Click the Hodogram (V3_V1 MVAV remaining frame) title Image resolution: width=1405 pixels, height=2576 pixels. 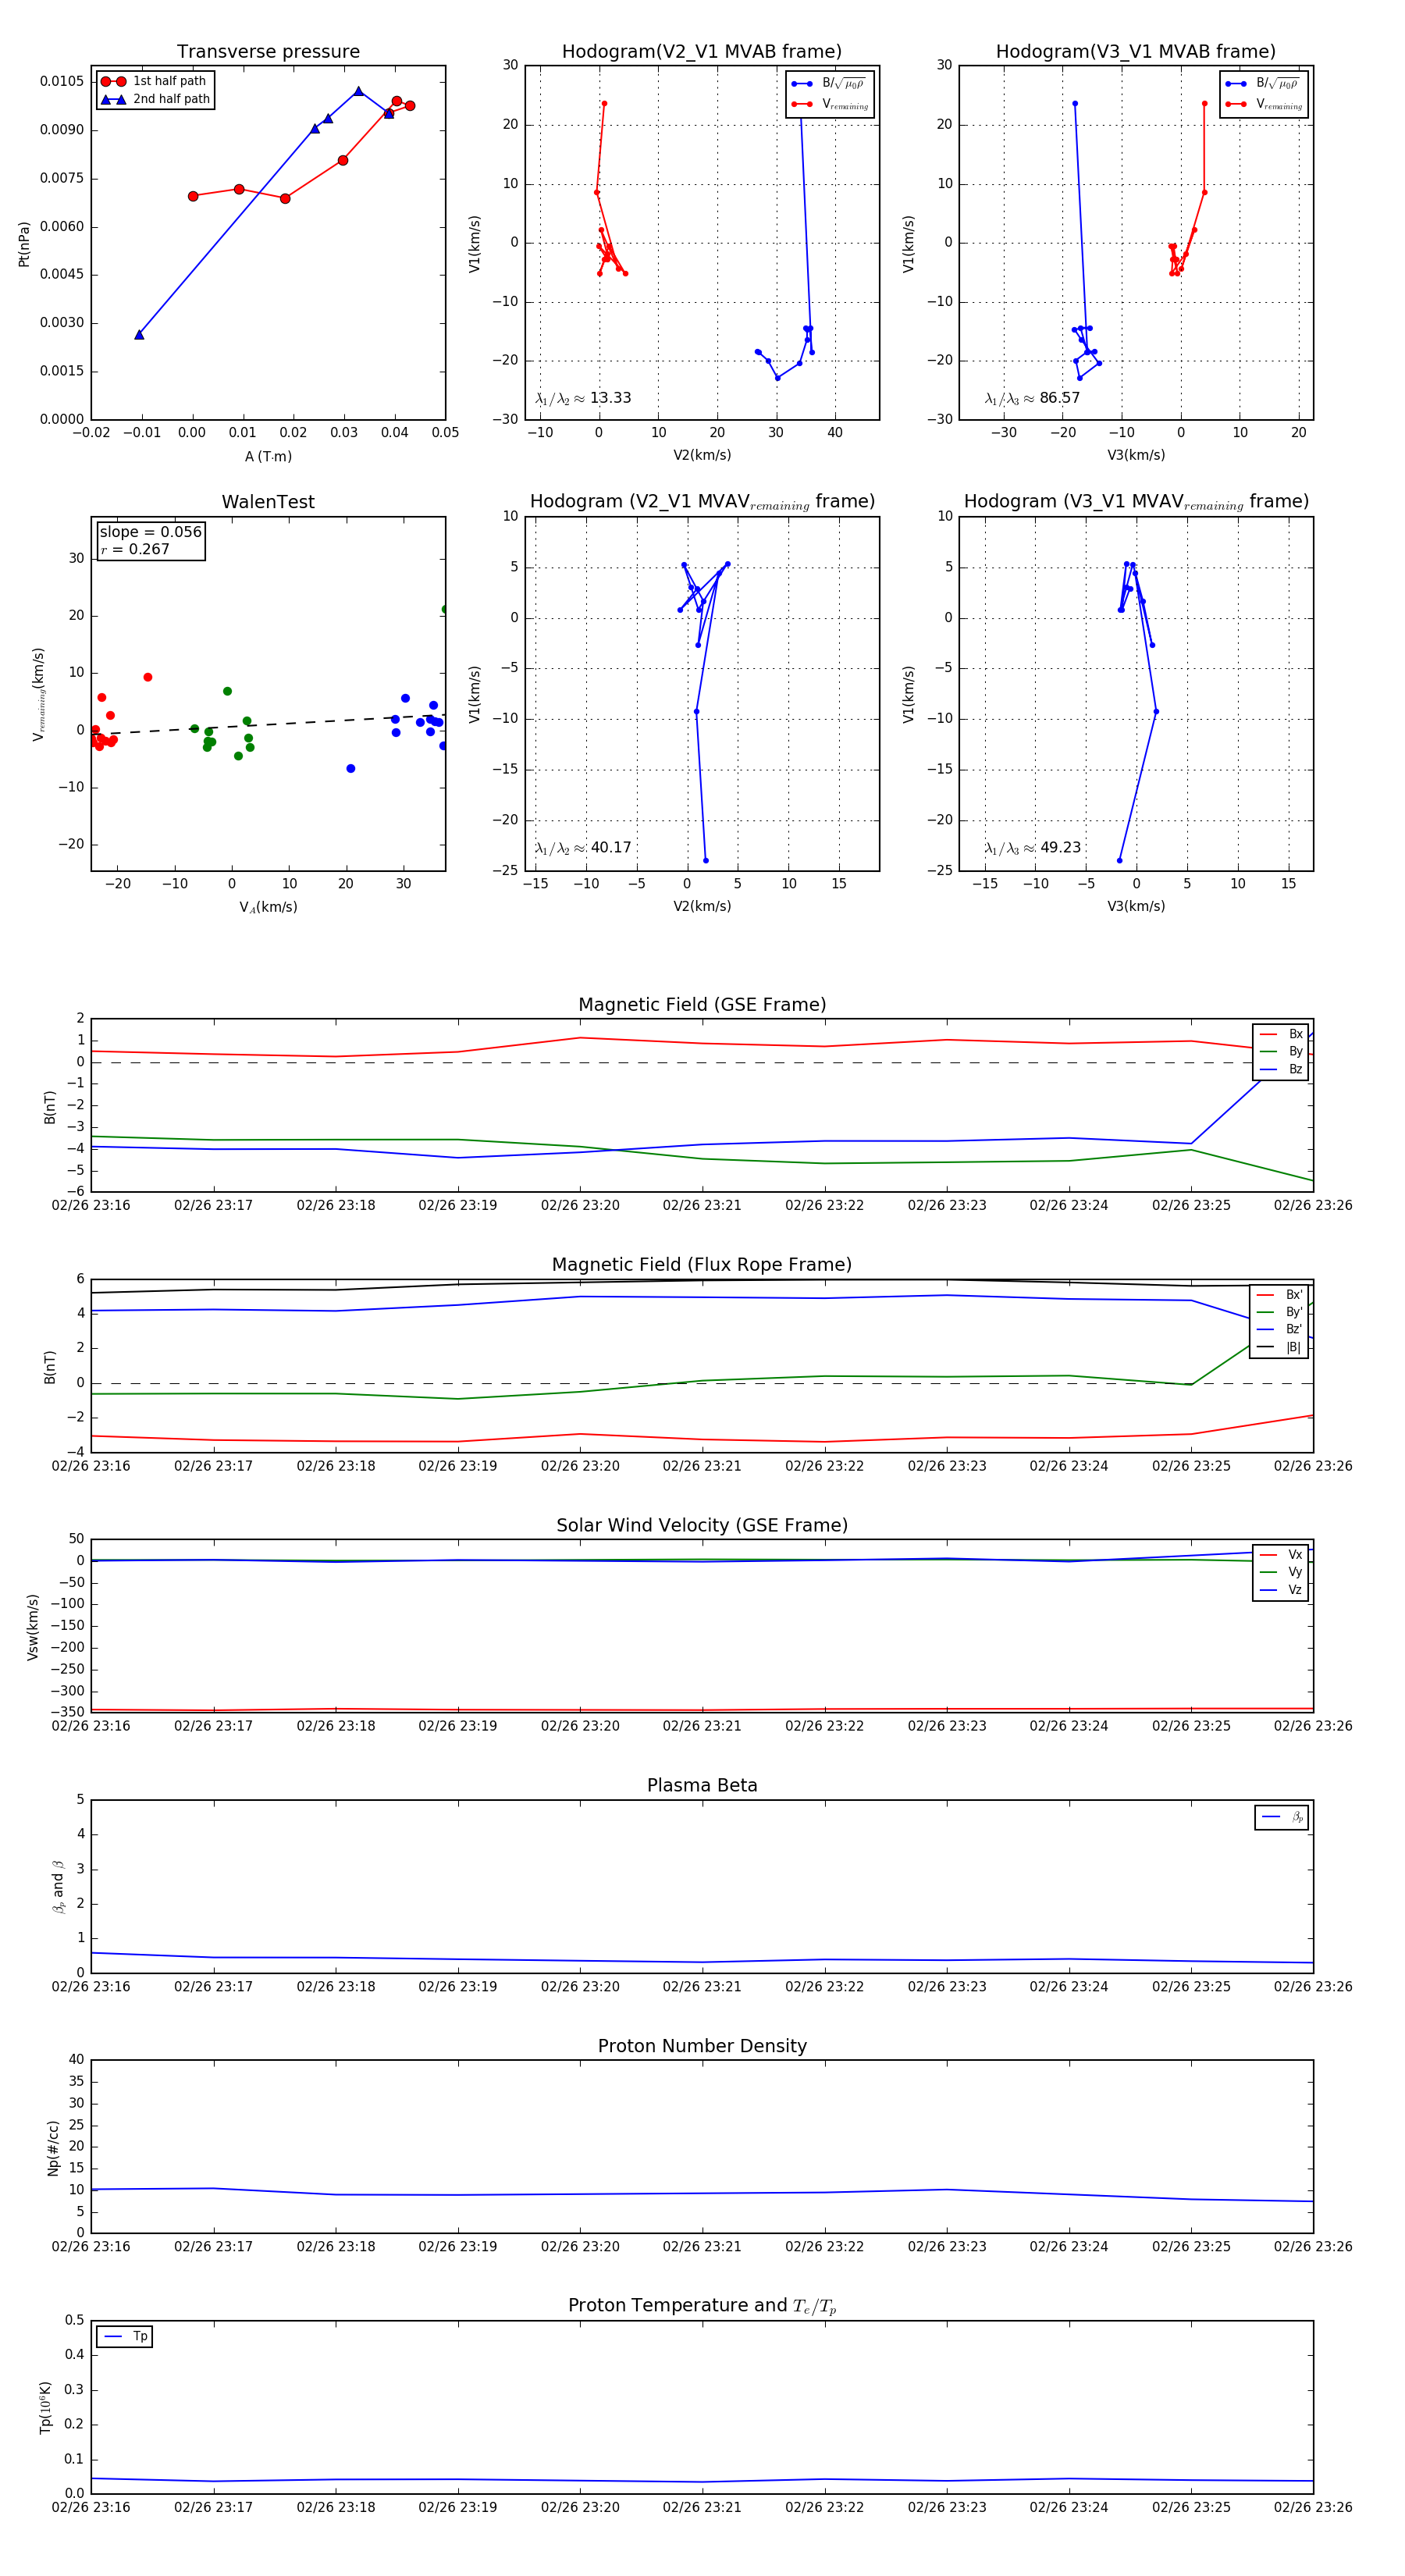[1136, 502]
